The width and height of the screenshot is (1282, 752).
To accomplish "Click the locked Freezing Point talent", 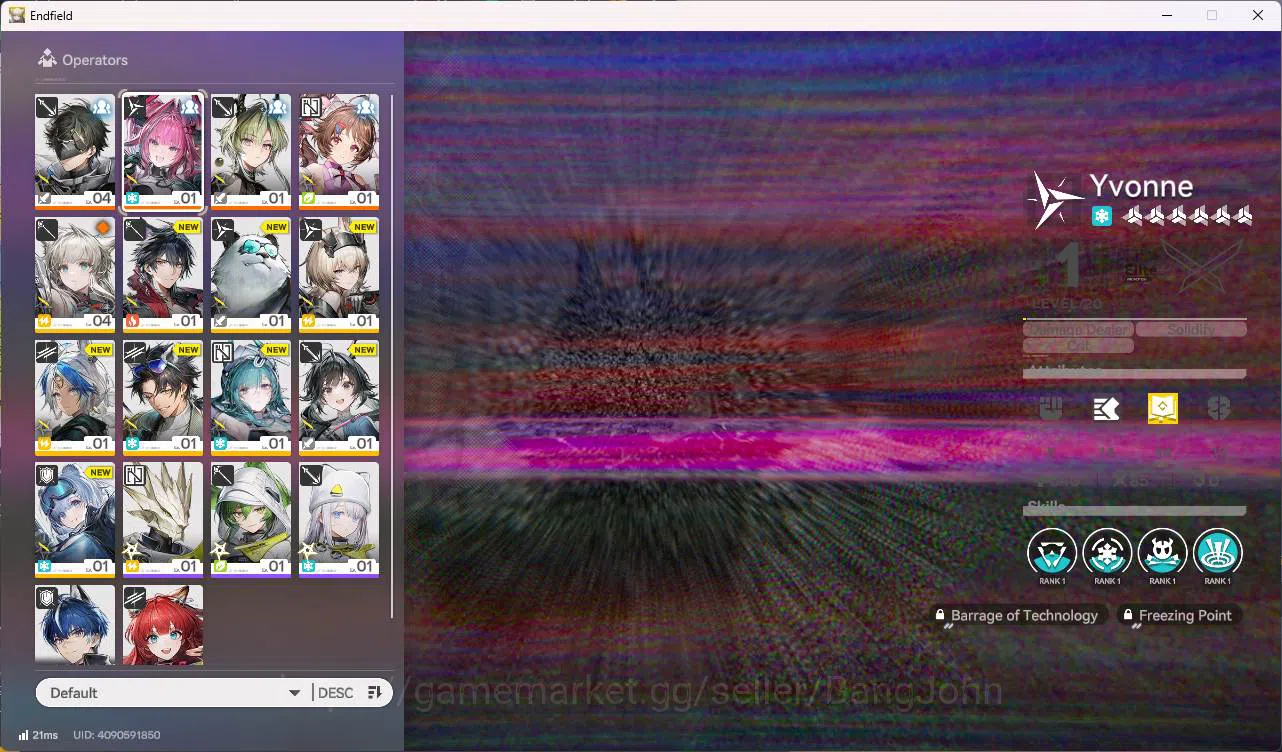I will pos(1178,615).
